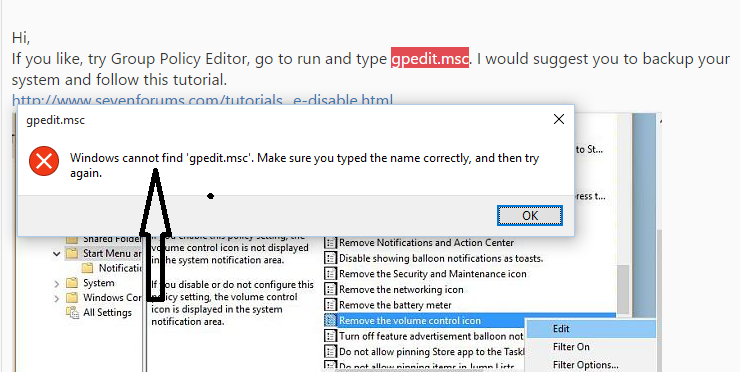Select Remove the Security and Maintenance icon policy
The width and height of the screenshot is (740, 372).
(x=432, y=274)
